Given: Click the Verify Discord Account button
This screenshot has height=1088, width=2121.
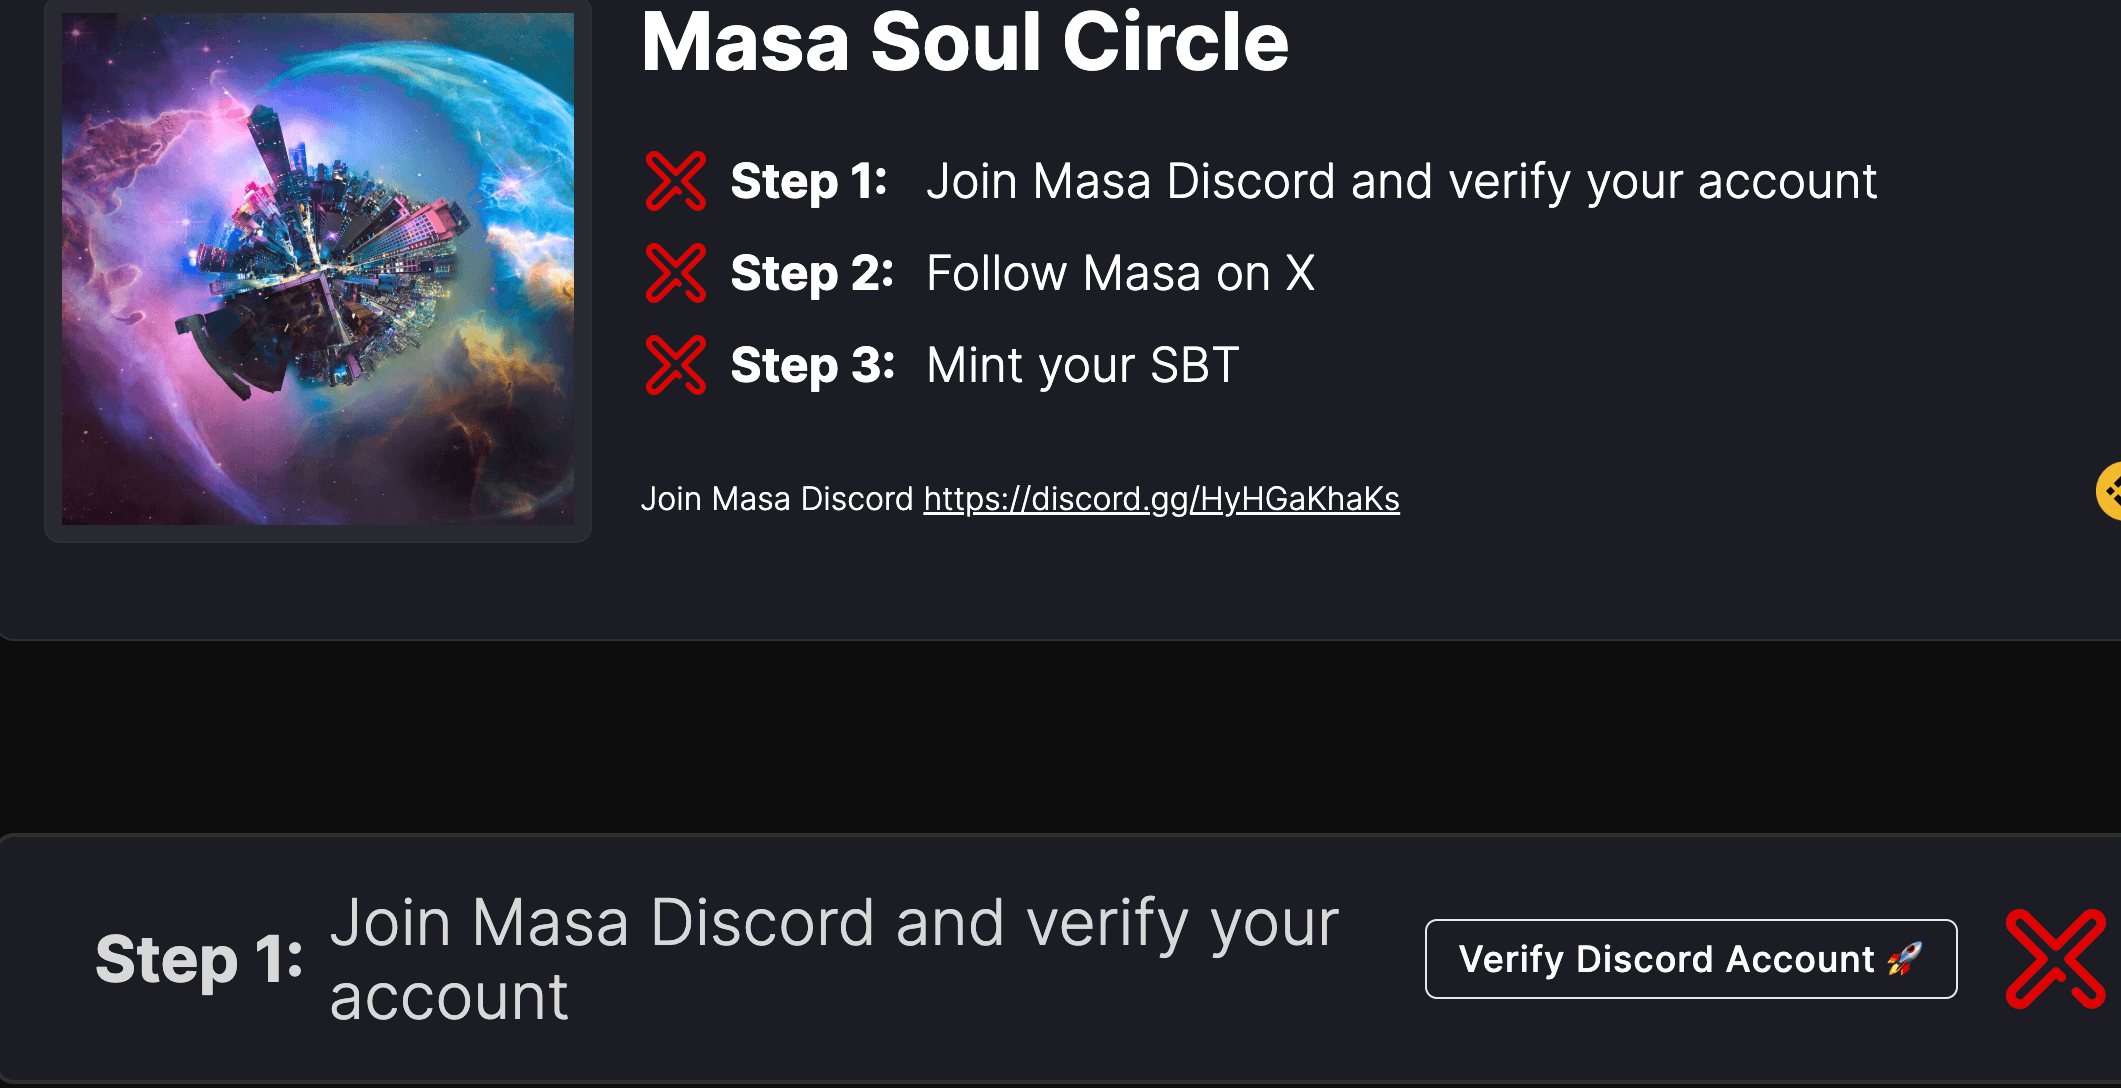Looking at the screenshot, I should point(1691,959).
